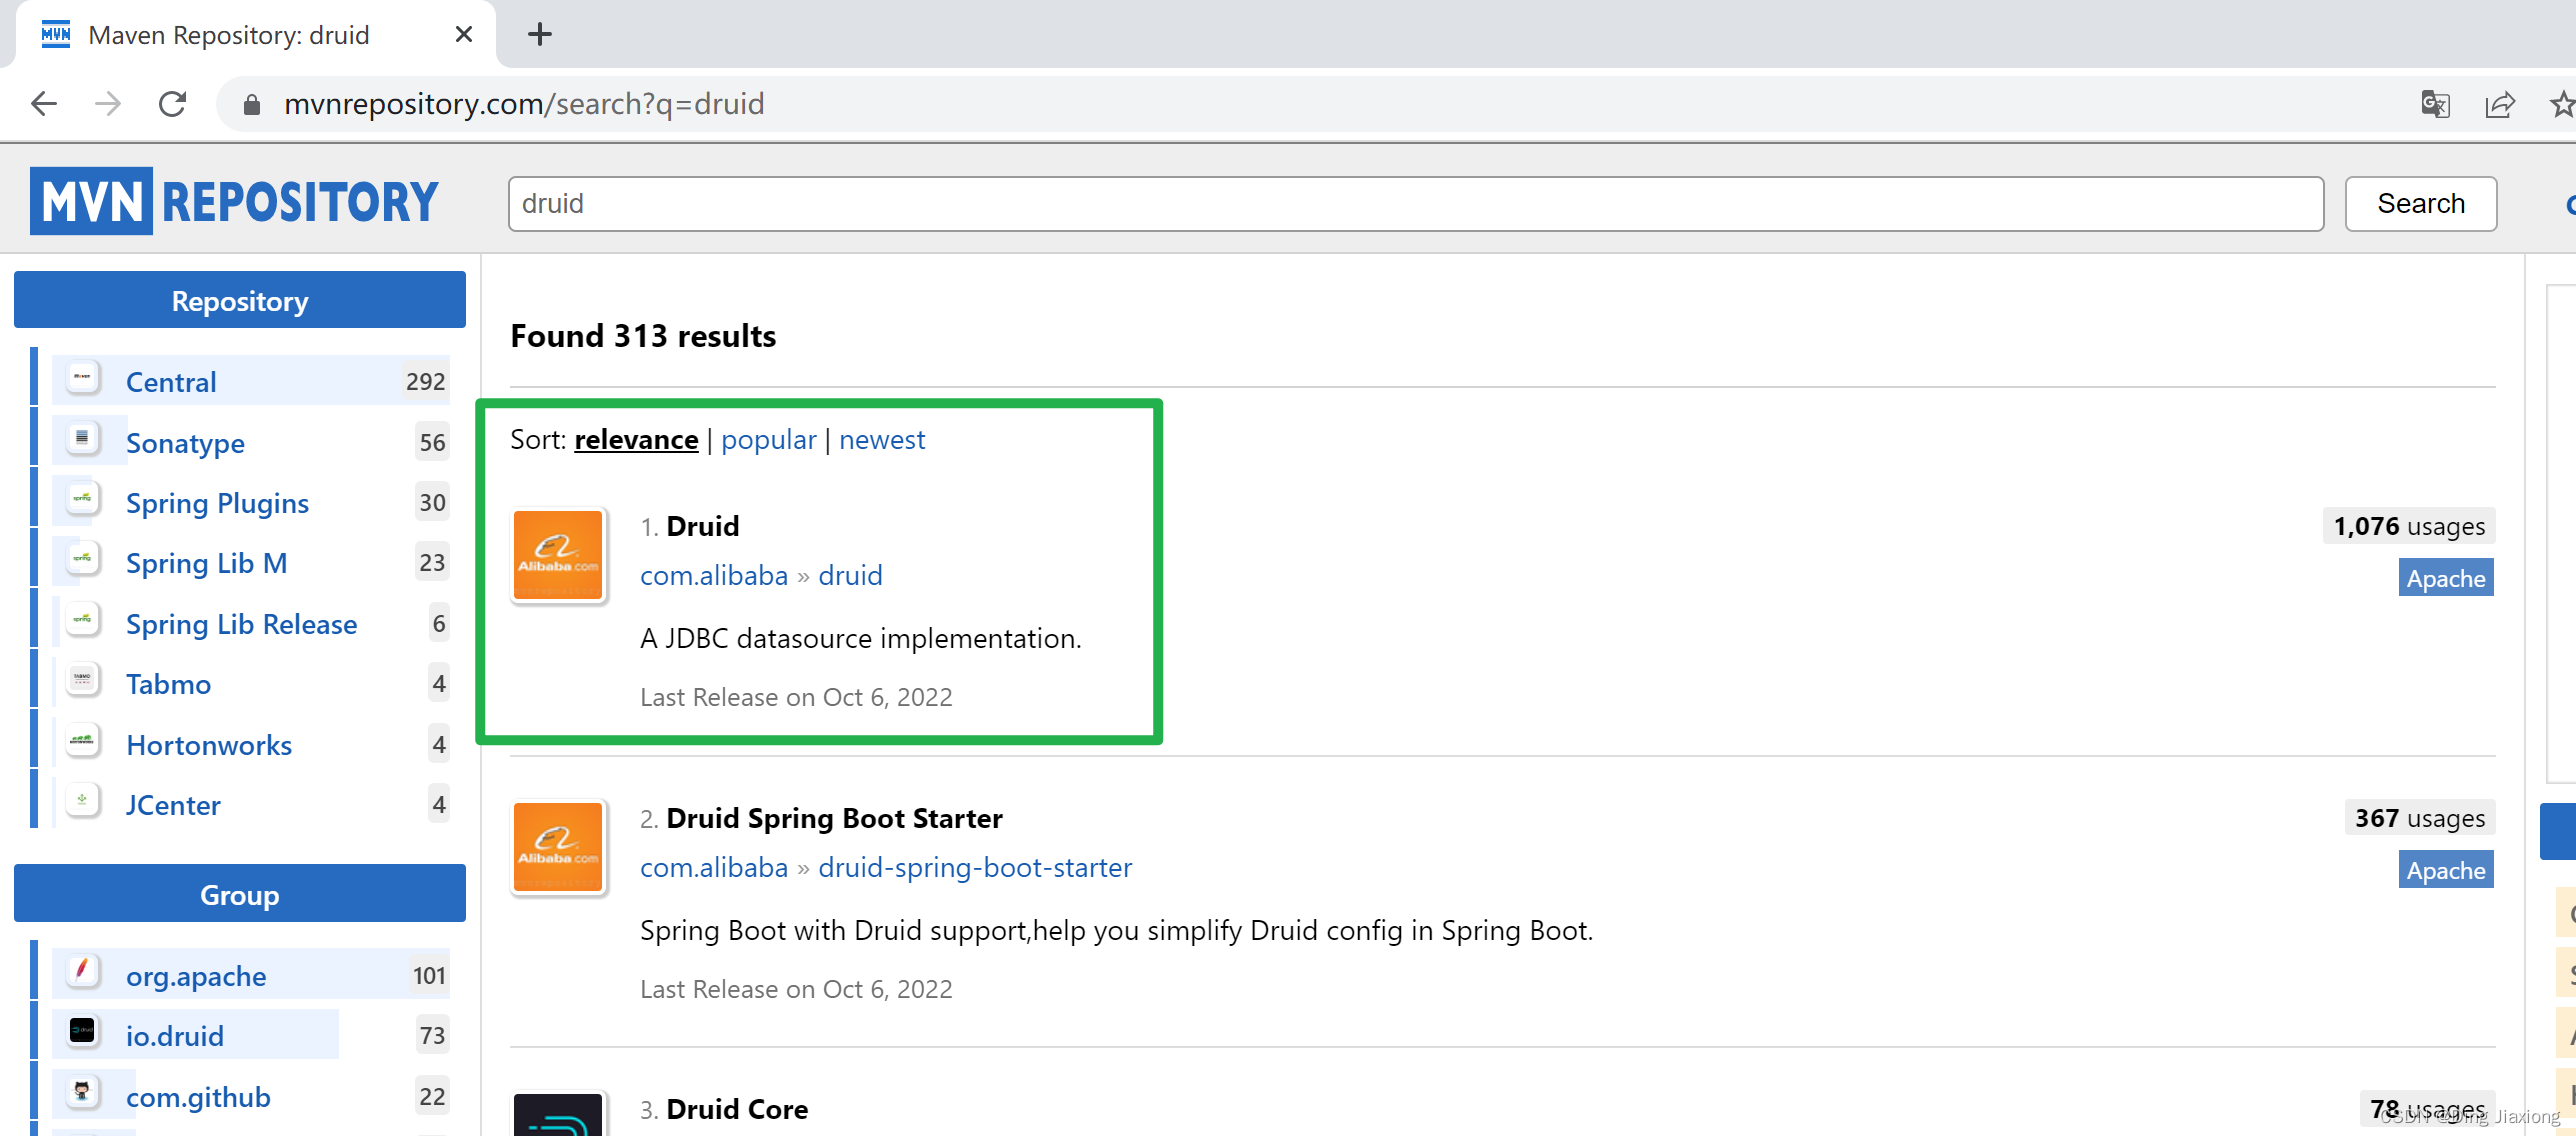Screen dimensions: 2576x1136
Task: Click the Hortonworks repository icon
Action: 82,740
